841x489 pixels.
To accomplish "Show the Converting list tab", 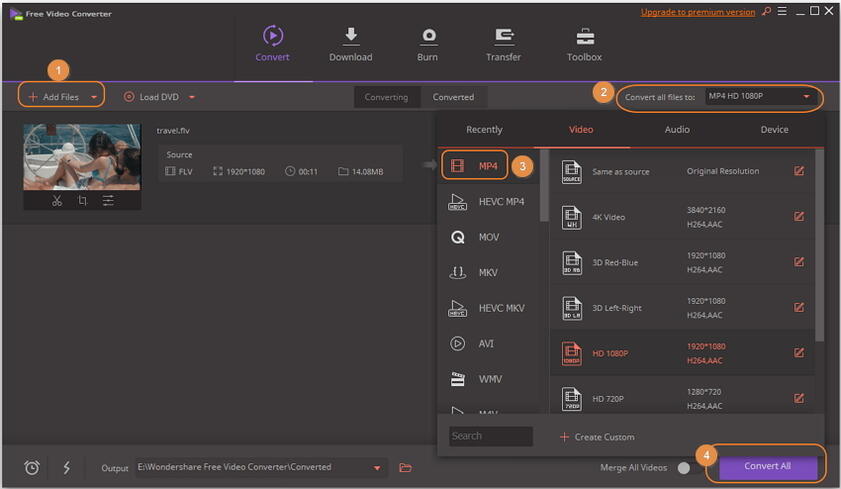I will 387,97.
